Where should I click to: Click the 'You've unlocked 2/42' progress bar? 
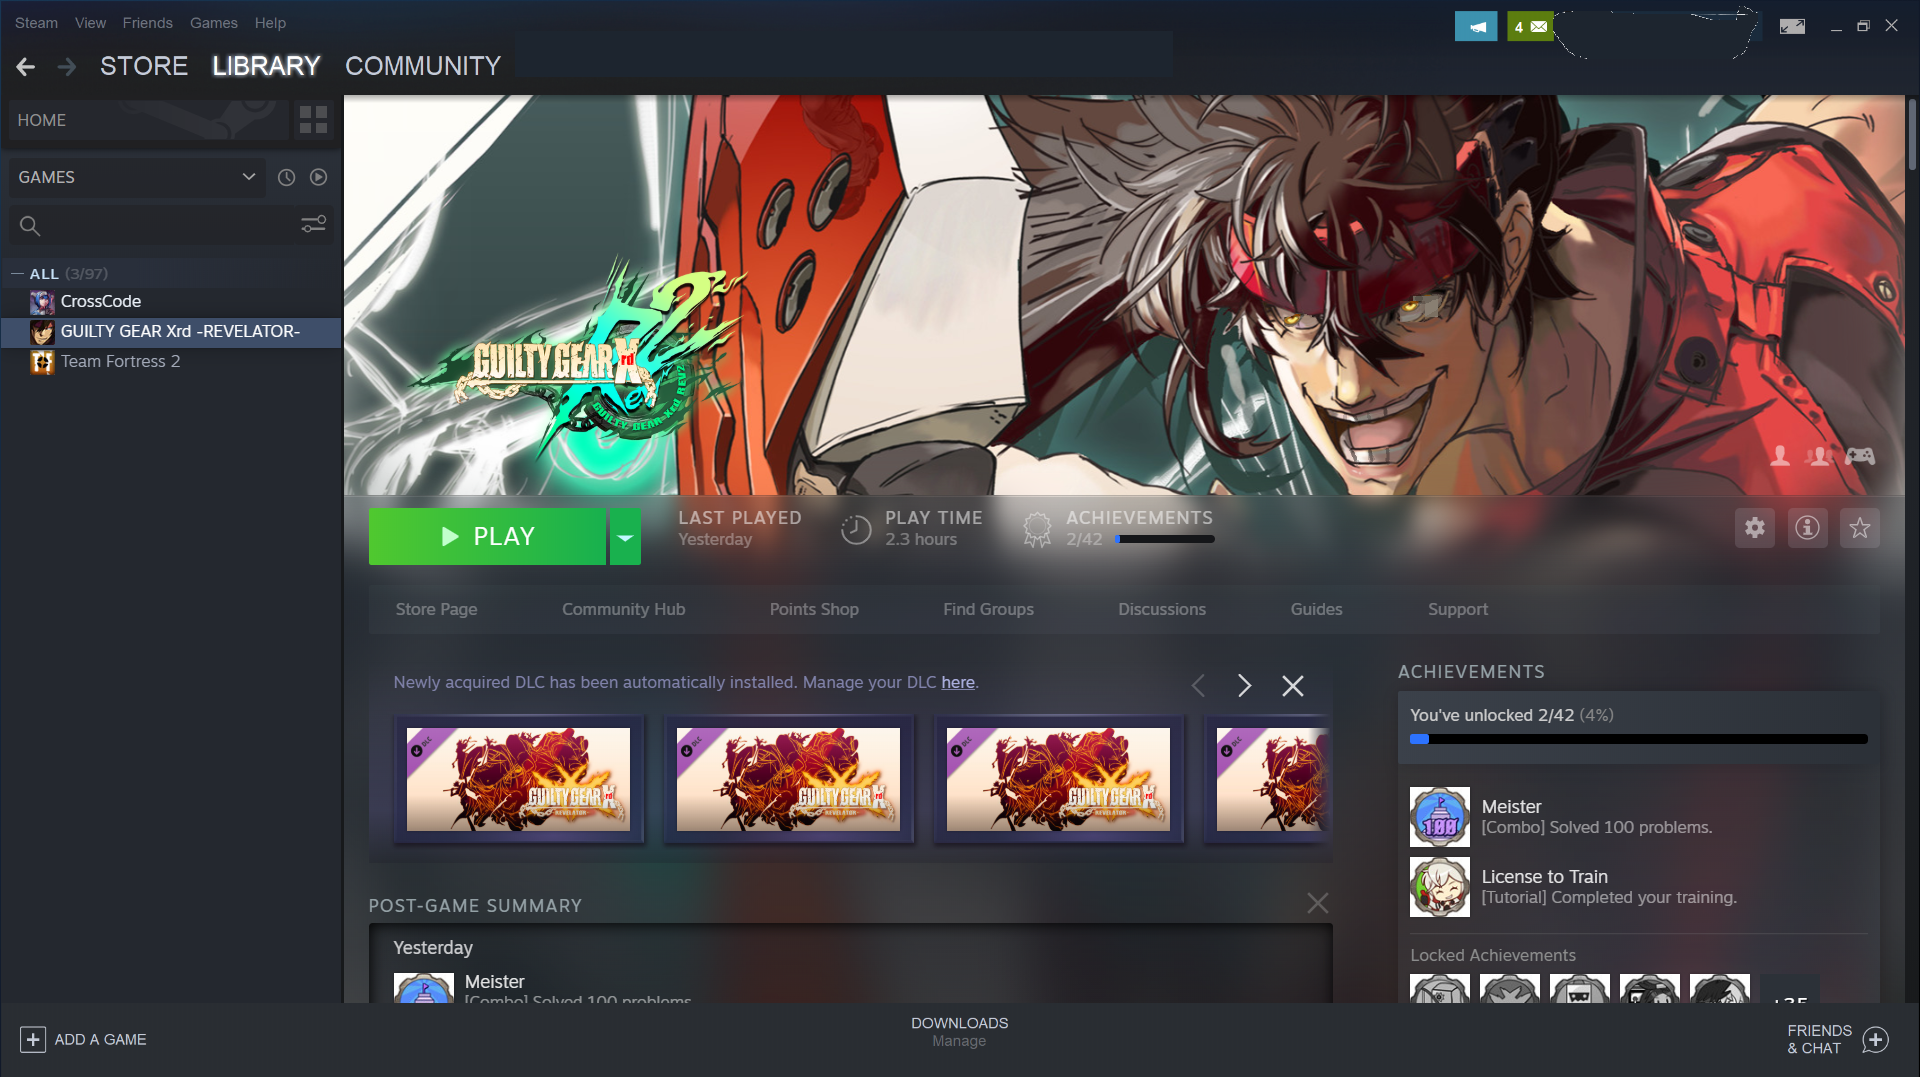1639,739
